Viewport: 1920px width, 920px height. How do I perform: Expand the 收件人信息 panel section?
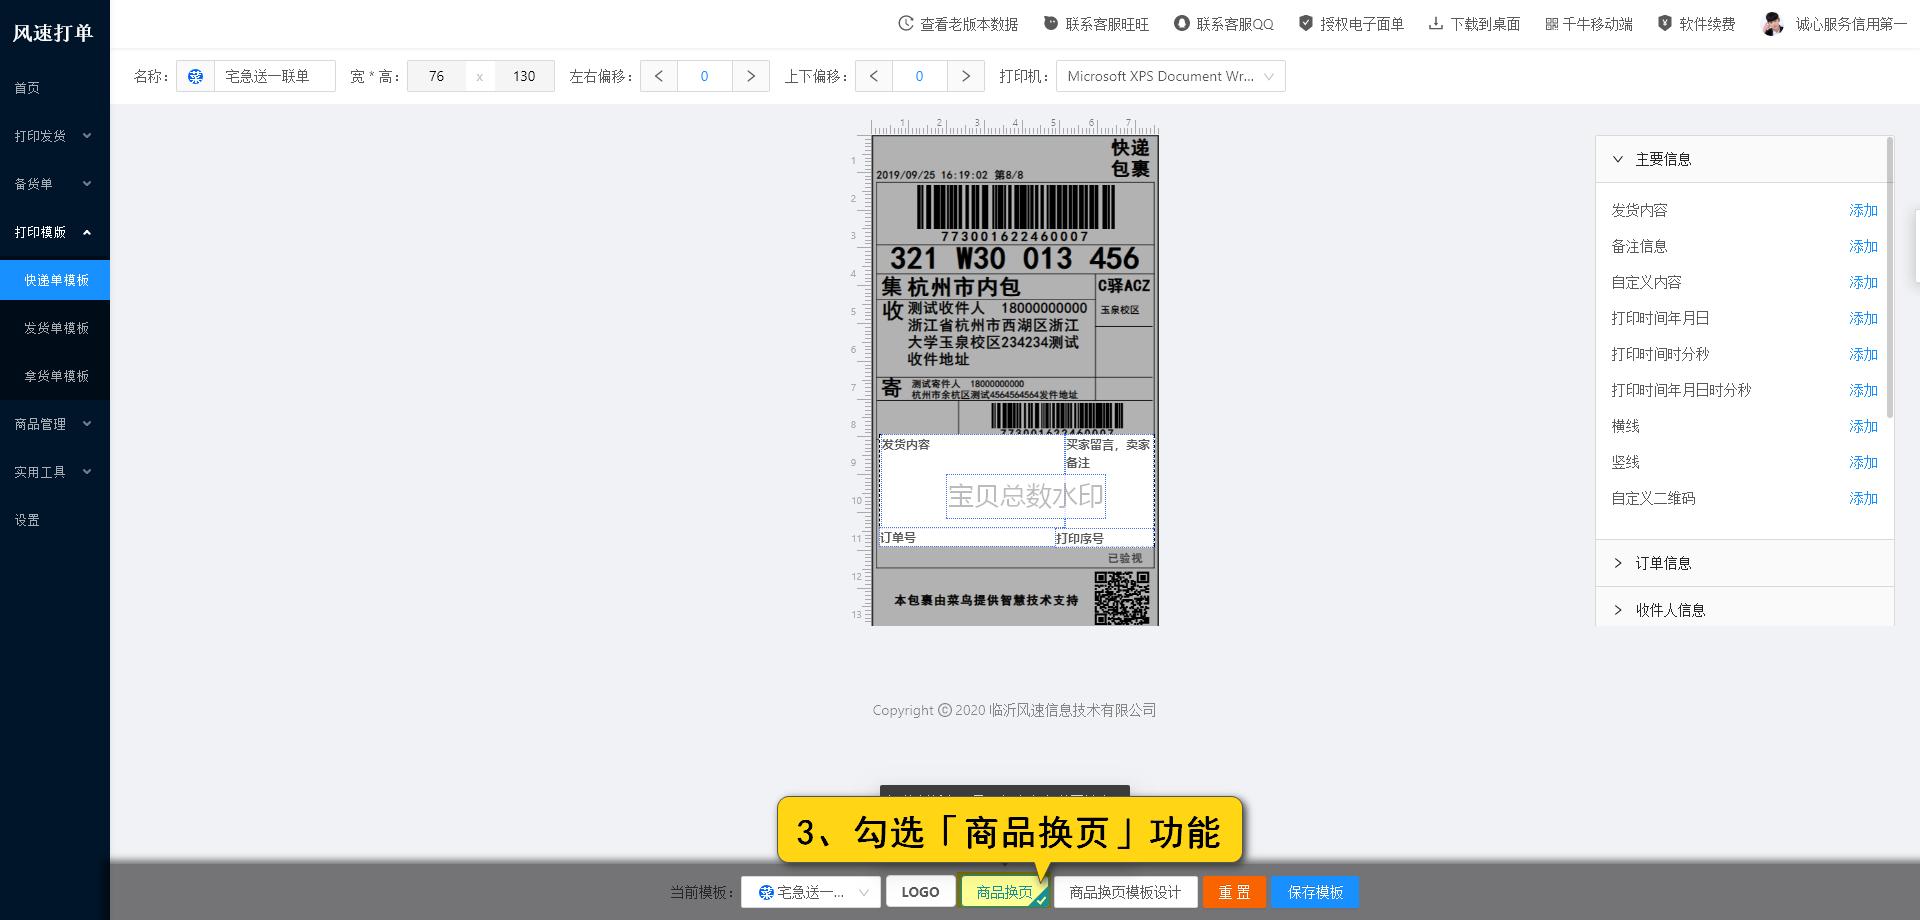click(1745, 609)
